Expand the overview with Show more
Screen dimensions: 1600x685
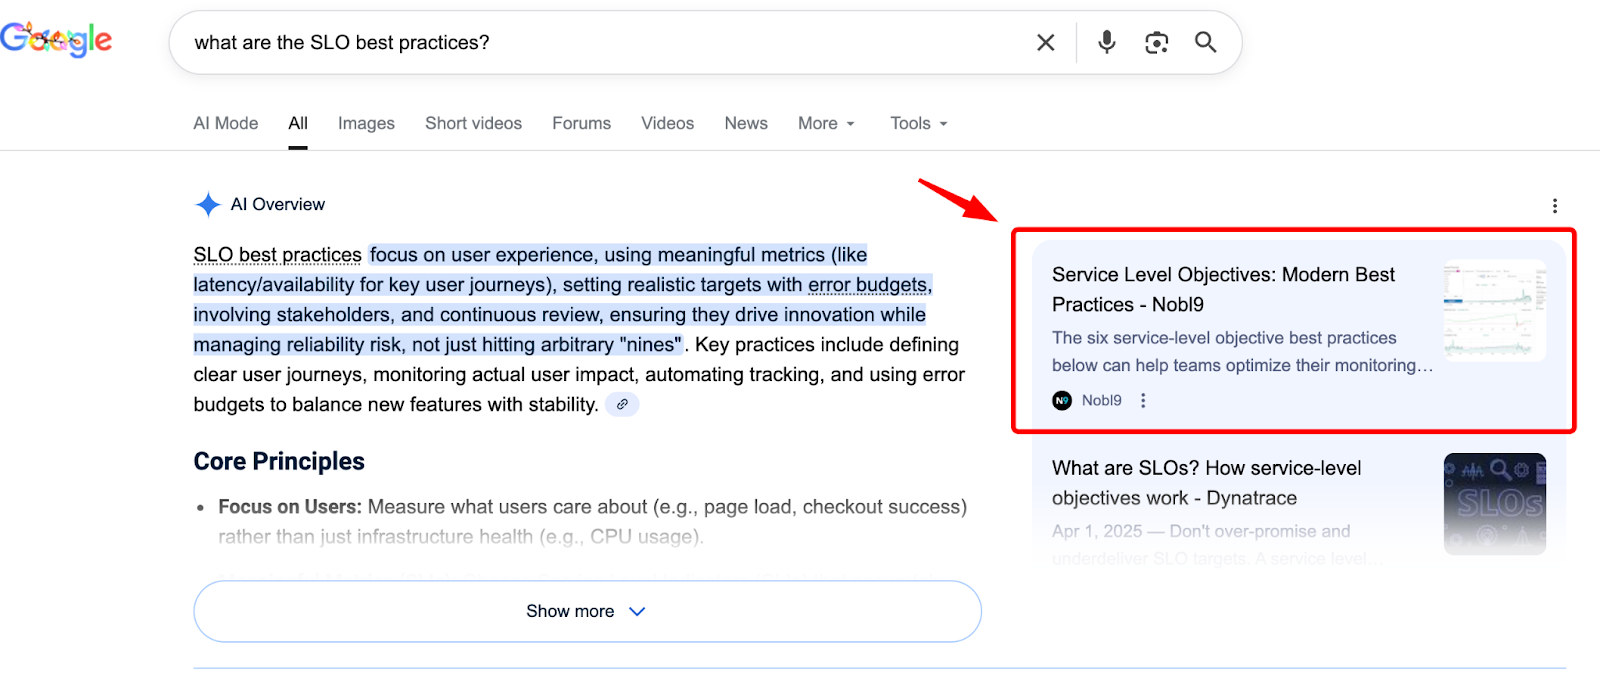coord(587,611)
